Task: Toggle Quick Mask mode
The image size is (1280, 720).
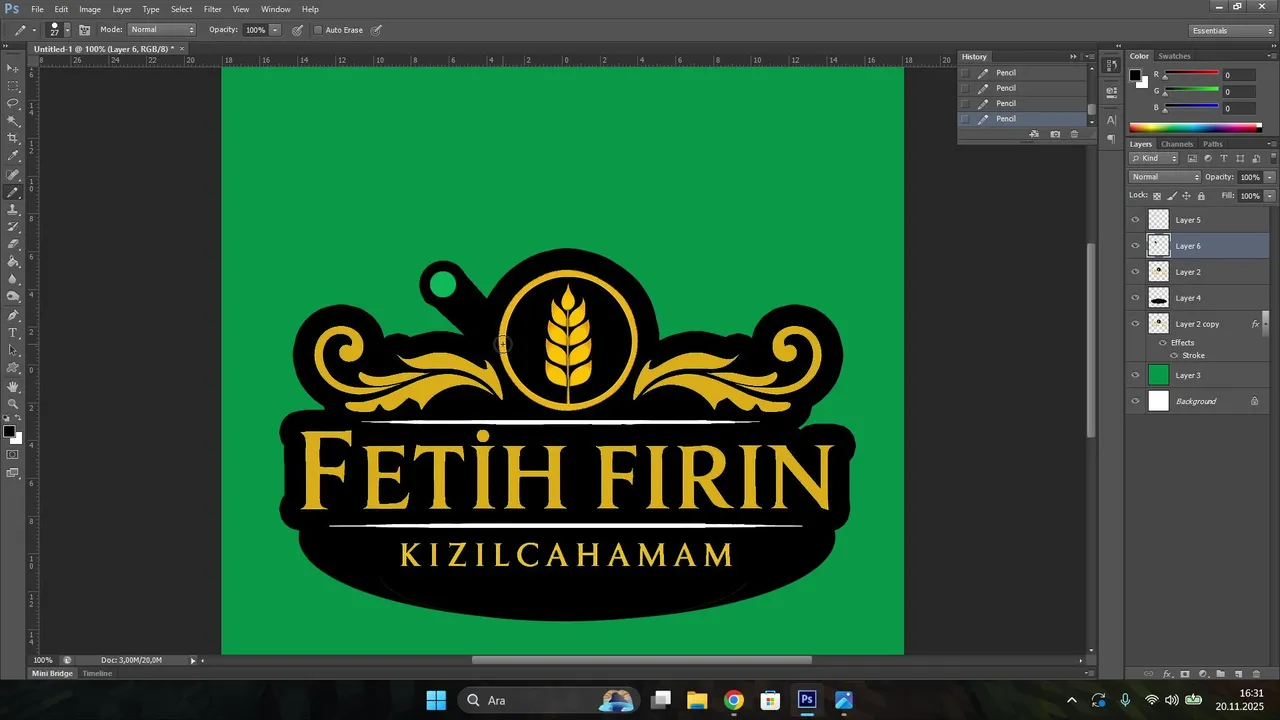Action: pos(13,455)
